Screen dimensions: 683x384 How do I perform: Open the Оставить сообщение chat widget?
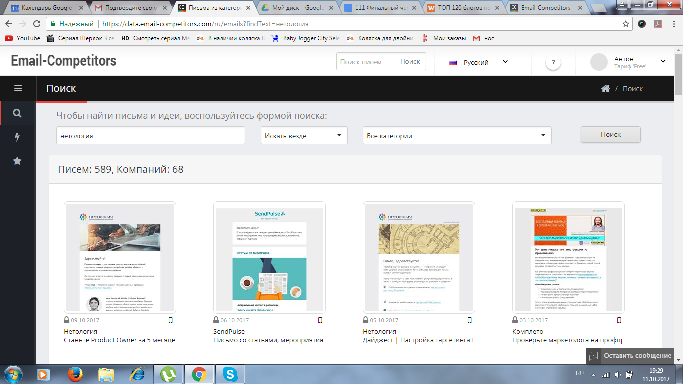pyautogui.click(x=630, y=356)
